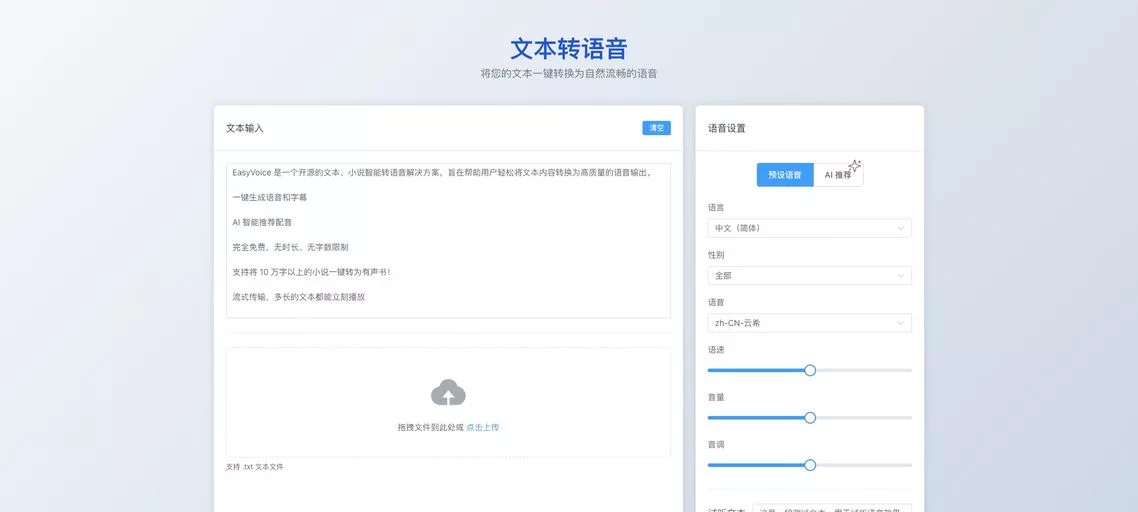Open the 性别 dropdown showing 全部

(x=809, y=276)
